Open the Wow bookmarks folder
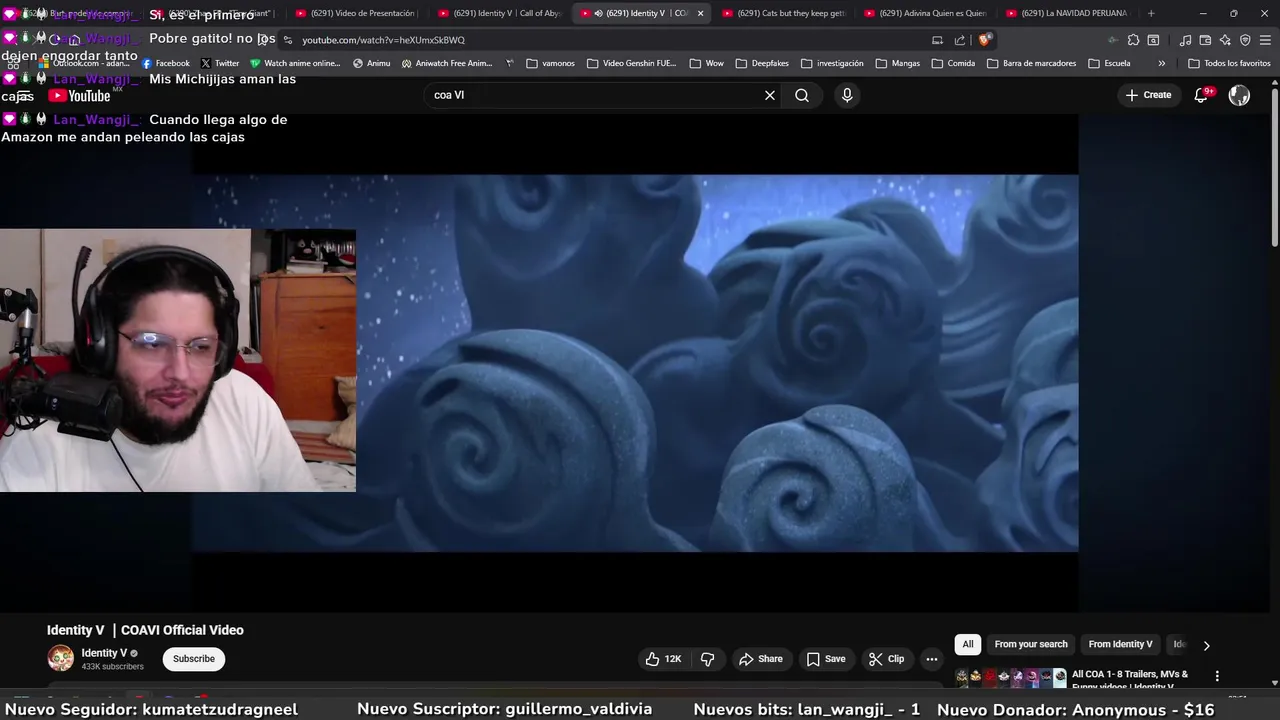Screen dimensions: 1280x720 pyautogui.click(x=706, y=63)
